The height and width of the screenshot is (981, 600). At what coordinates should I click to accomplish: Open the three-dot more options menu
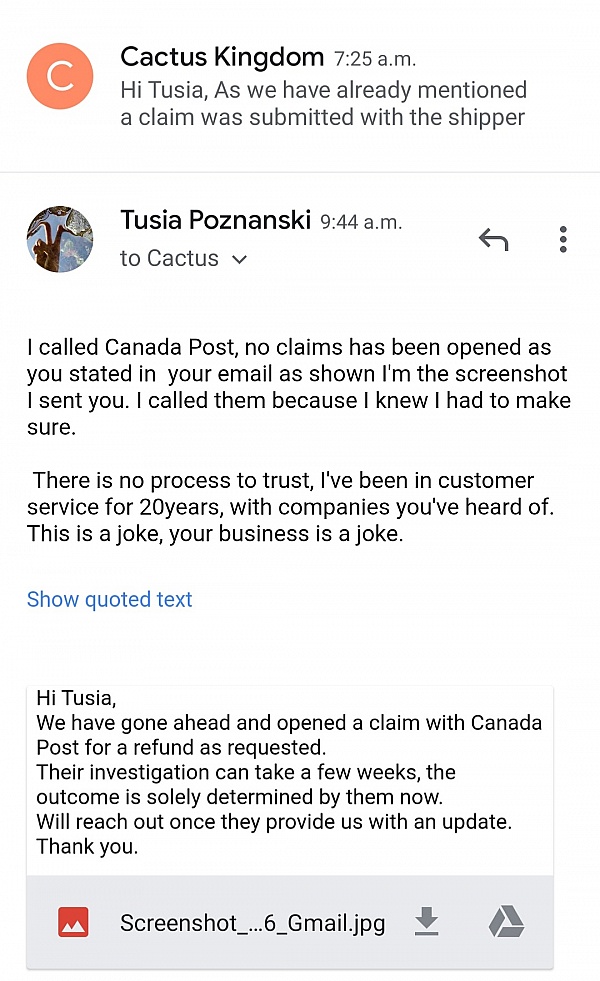pyautogui.click(x=563, y=240)
